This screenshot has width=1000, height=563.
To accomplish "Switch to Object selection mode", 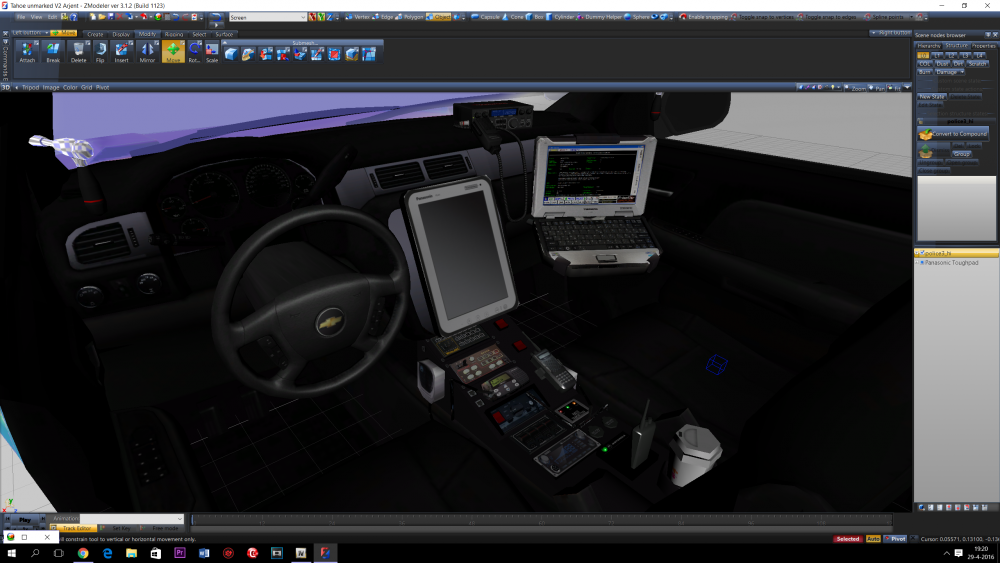I will click(438, 17).
